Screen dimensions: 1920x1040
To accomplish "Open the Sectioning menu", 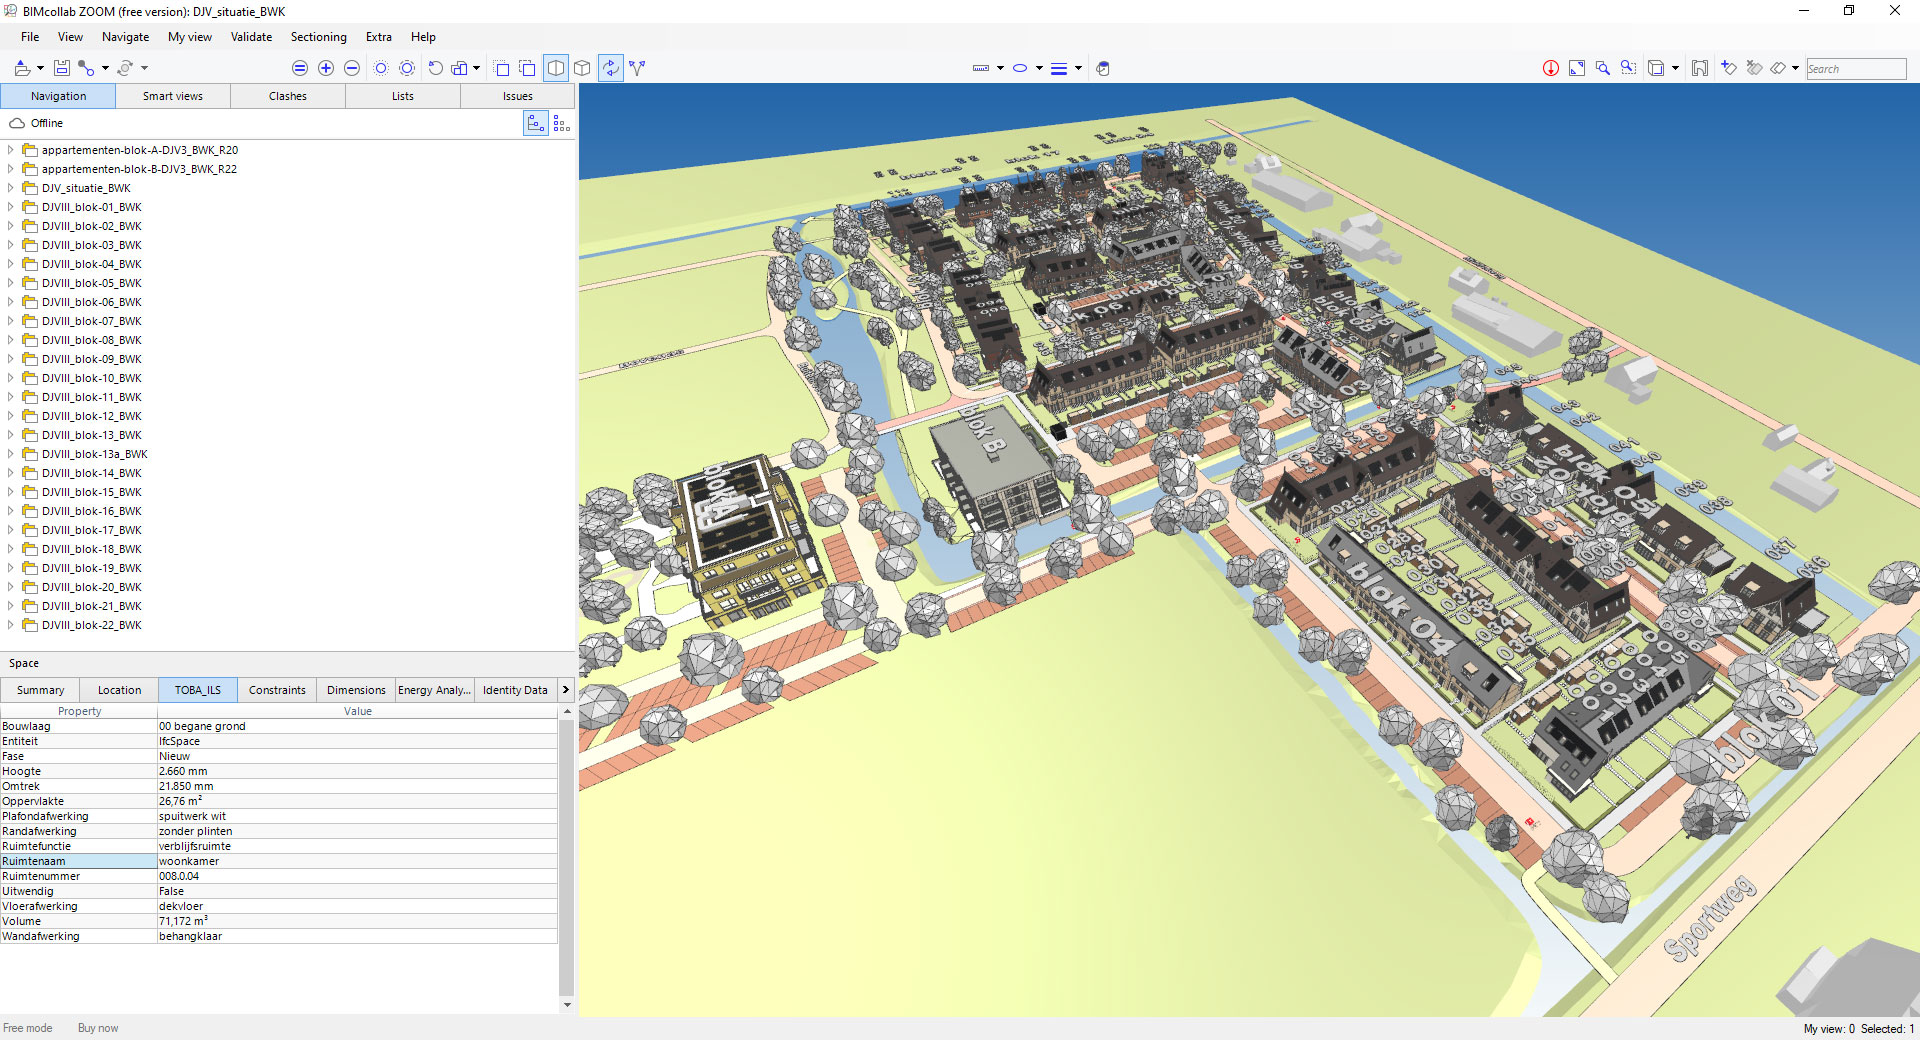I will pos(318,37).
